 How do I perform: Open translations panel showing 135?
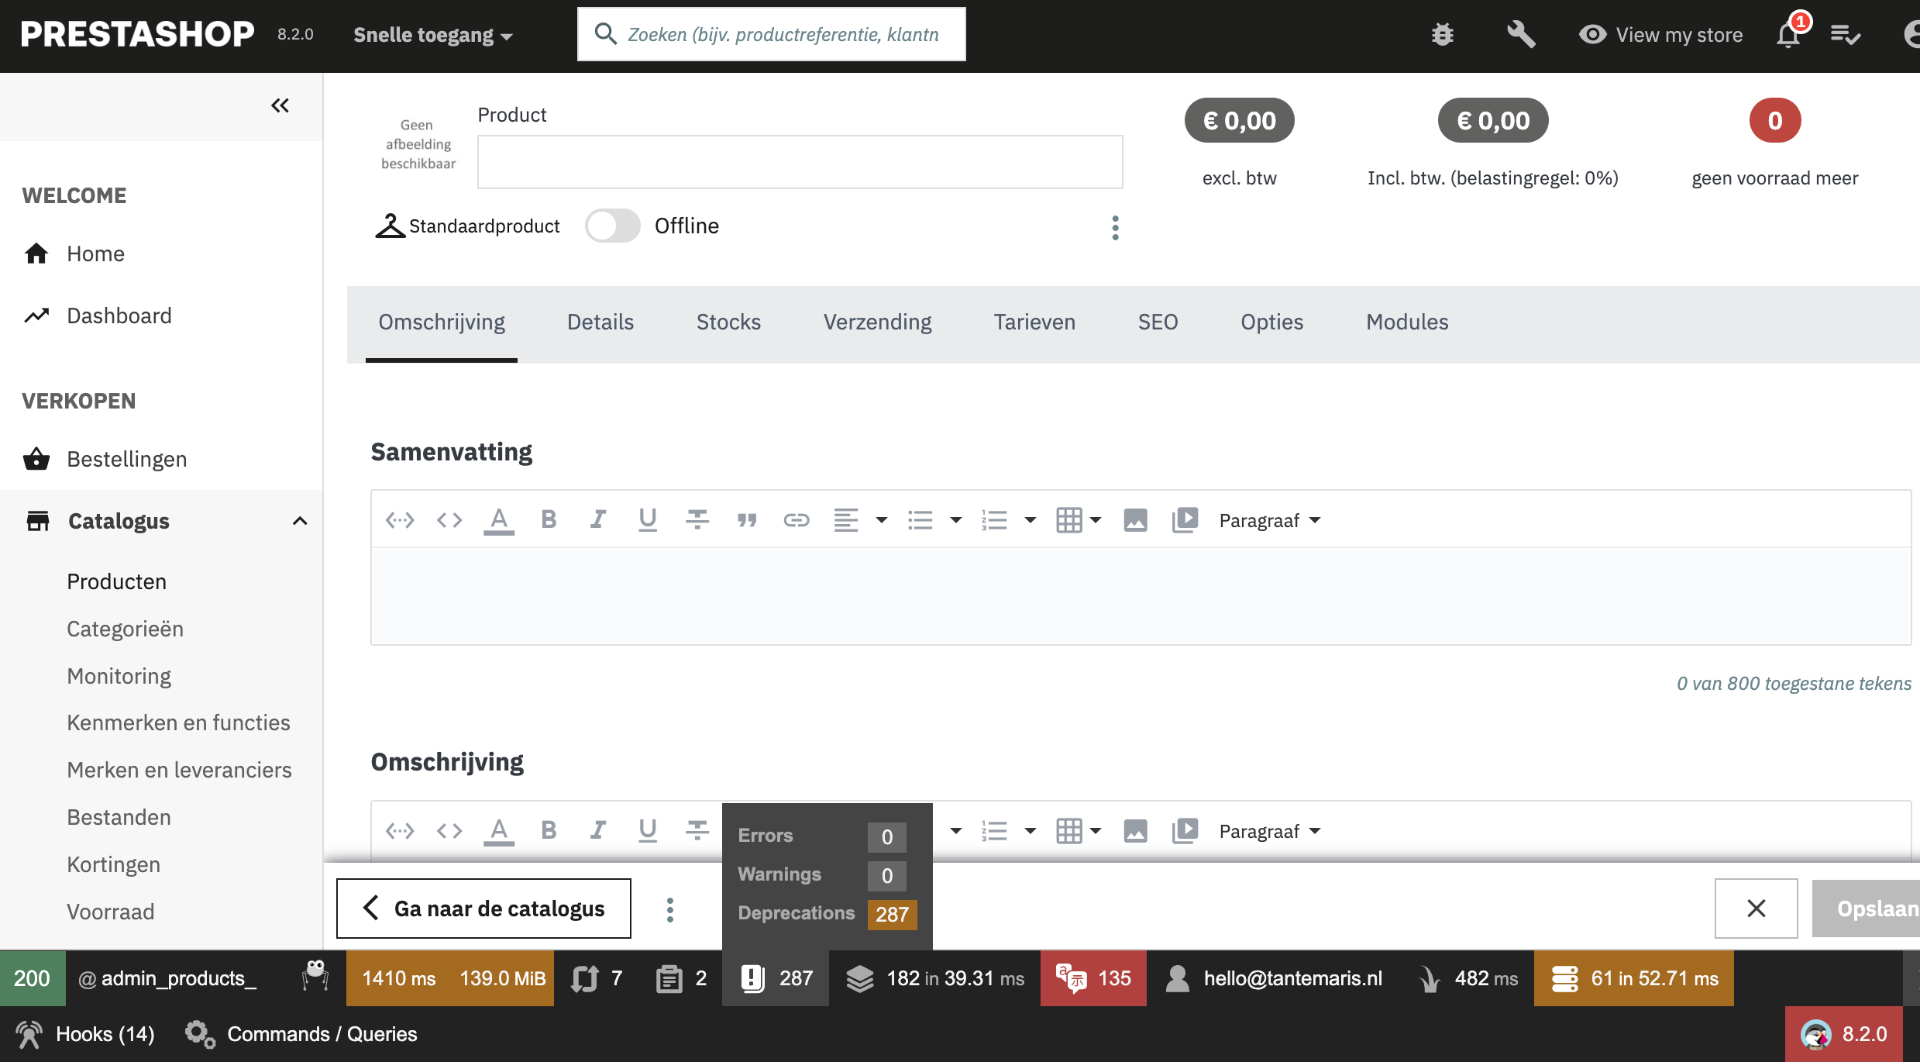tap(1094, 978)
